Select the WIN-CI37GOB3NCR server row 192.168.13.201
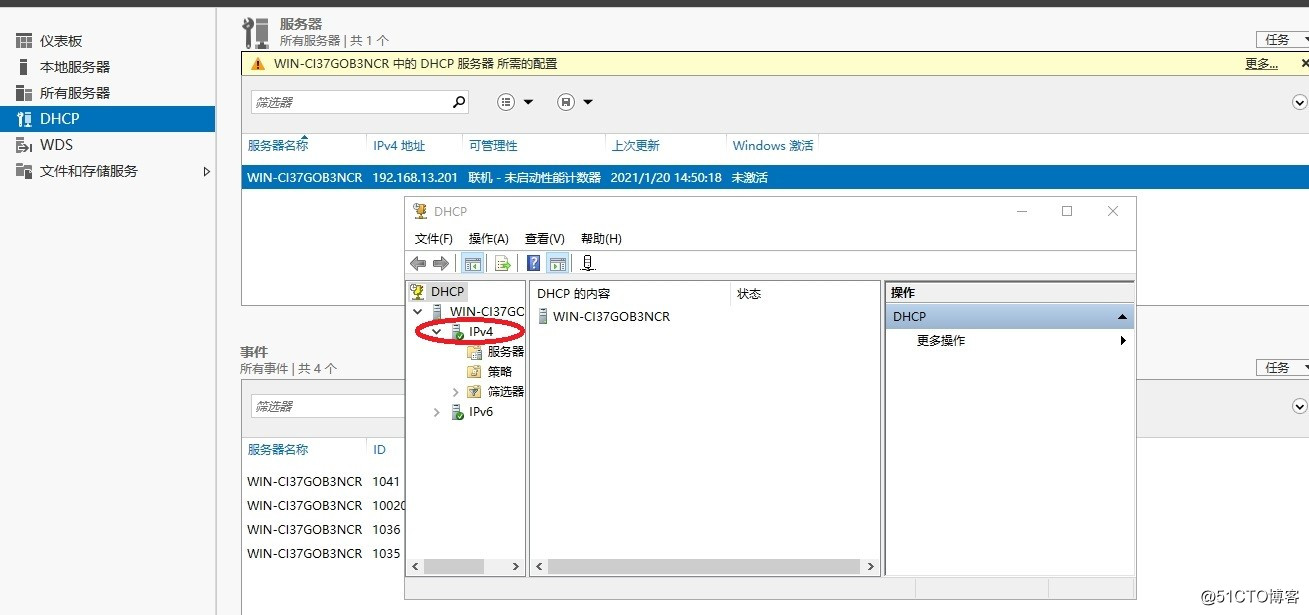The width and height of the screenshot is (1309, 615). (x=775, y=177)
